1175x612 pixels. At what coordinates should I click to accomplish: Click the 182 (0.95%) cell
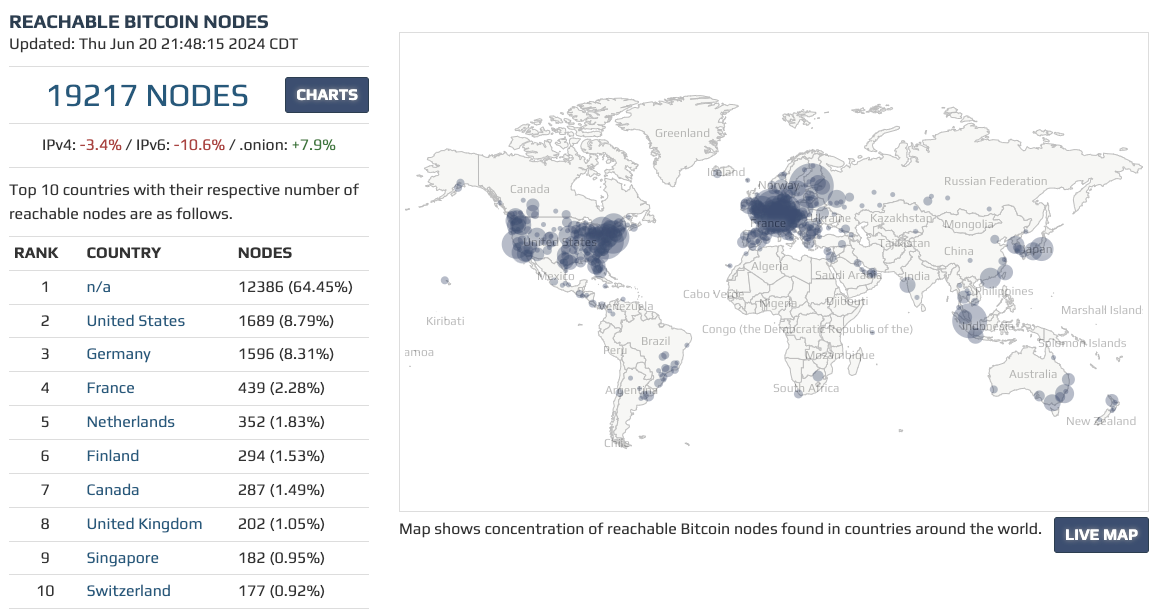[x=281, y=558]
